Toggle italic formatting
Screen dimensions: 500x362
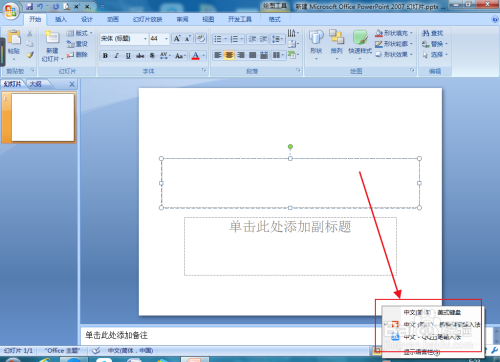(x=116, y=56)
